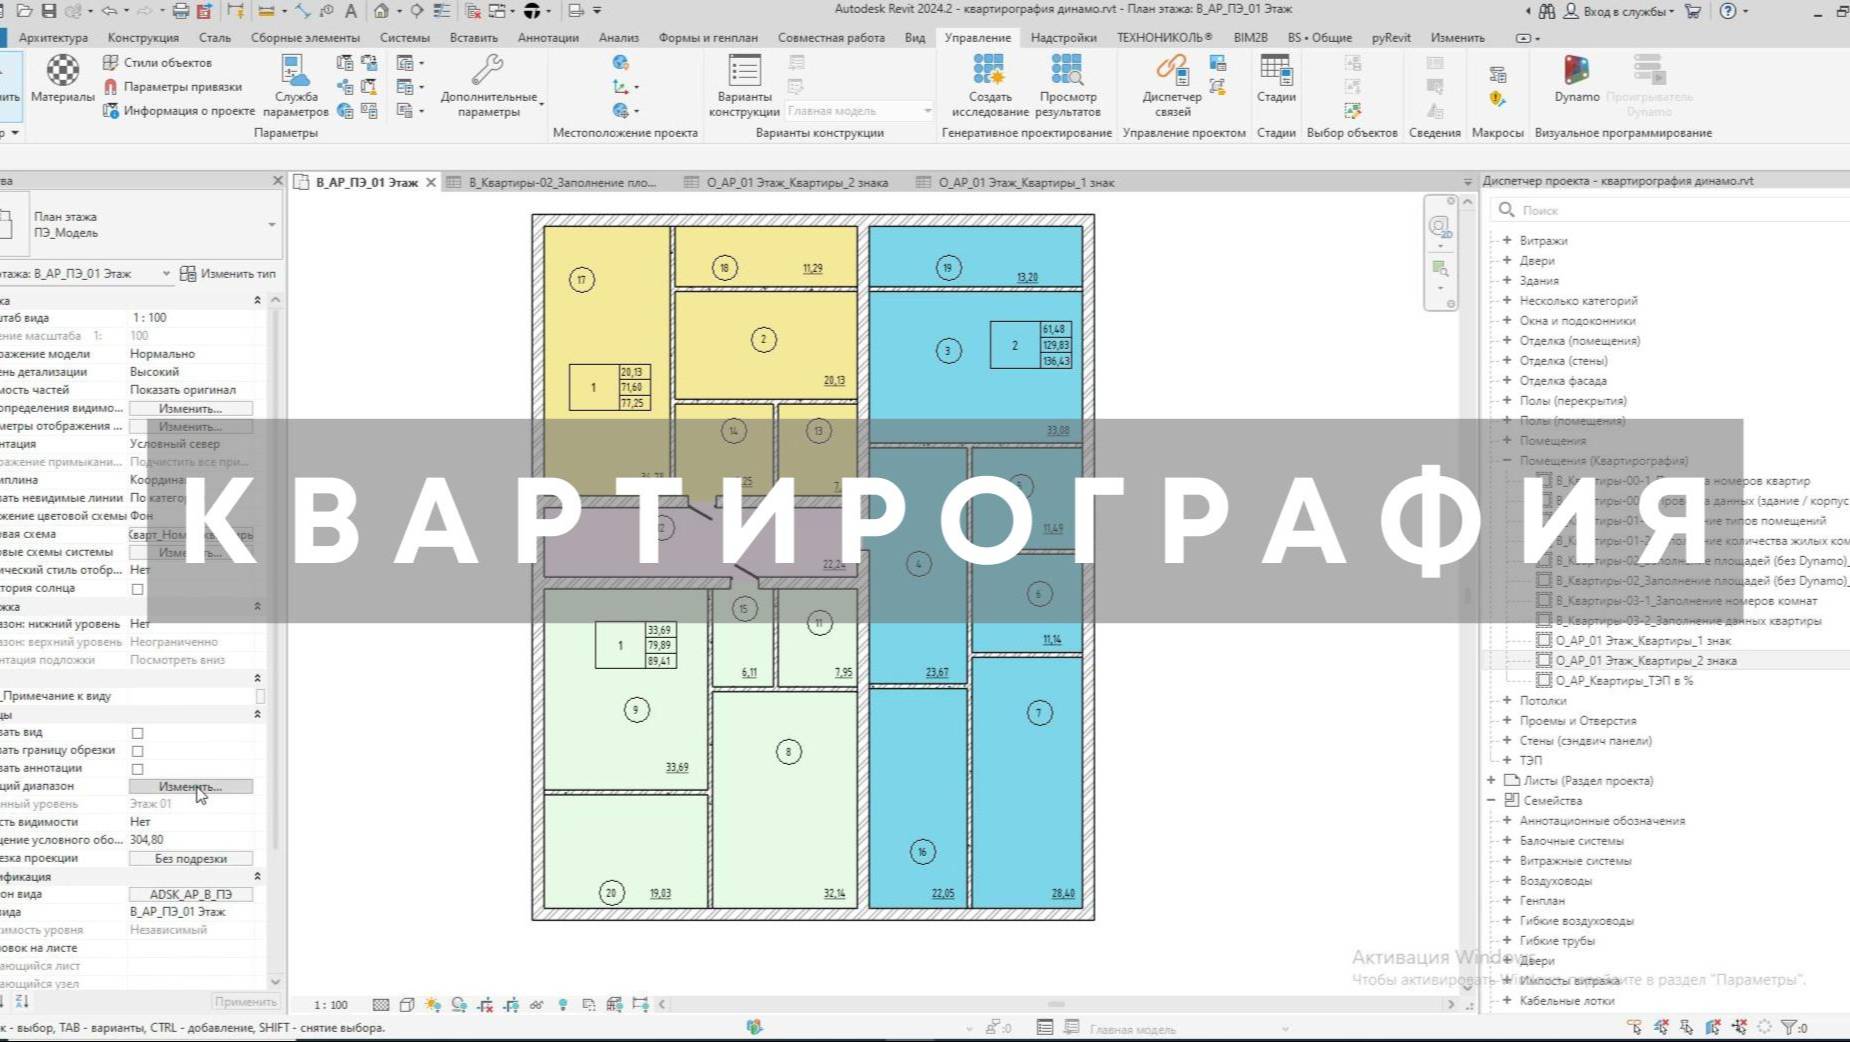The image size is (1850, 1042).
Task: Open the Materials dialog
Action: [x=62, y=79]
